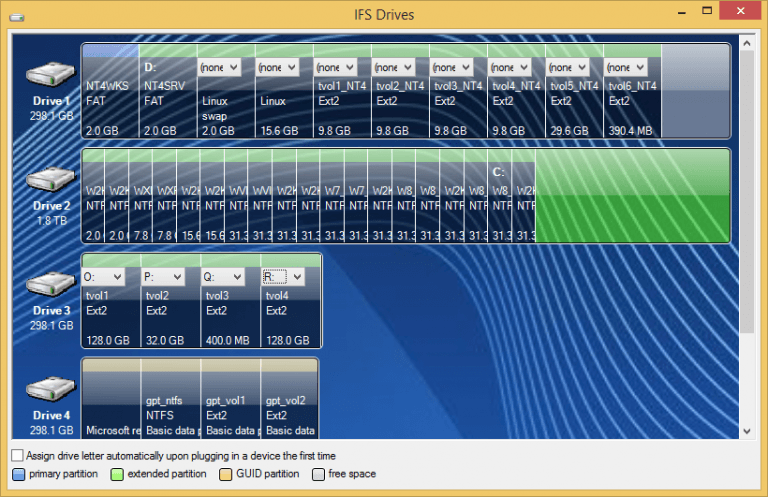The width and height of the screenshot is (768, 497).
Task: Select the large green free space on Drive 2
Action: click(632, 196)
